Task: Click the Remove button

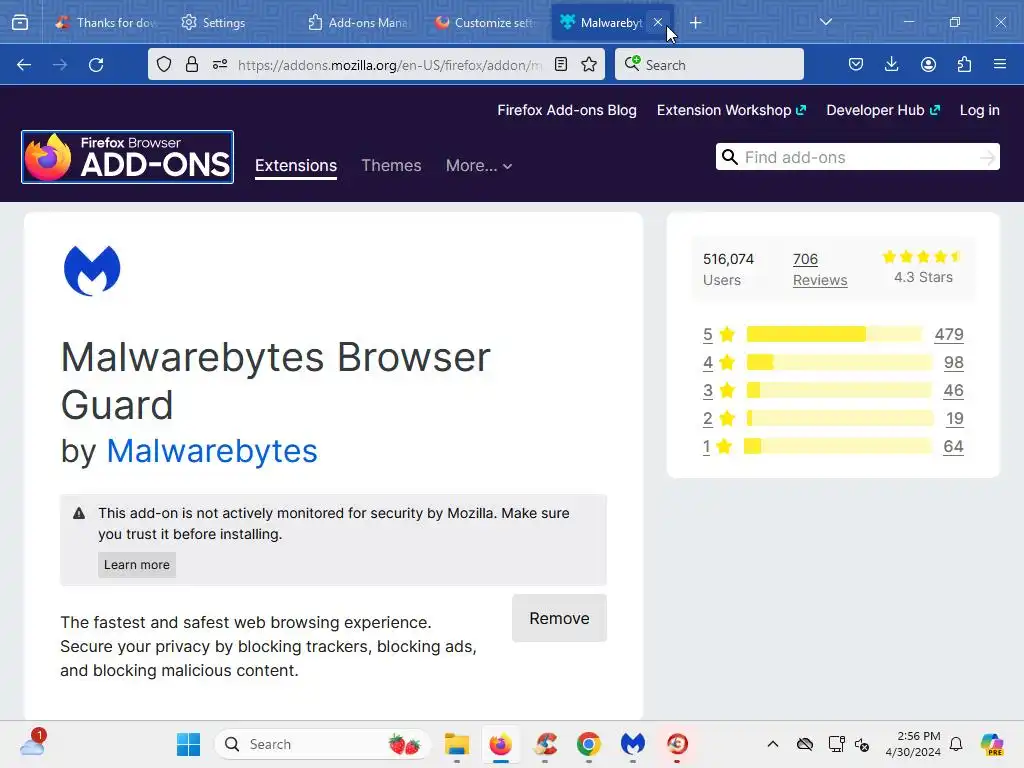Action: (559, 618)
